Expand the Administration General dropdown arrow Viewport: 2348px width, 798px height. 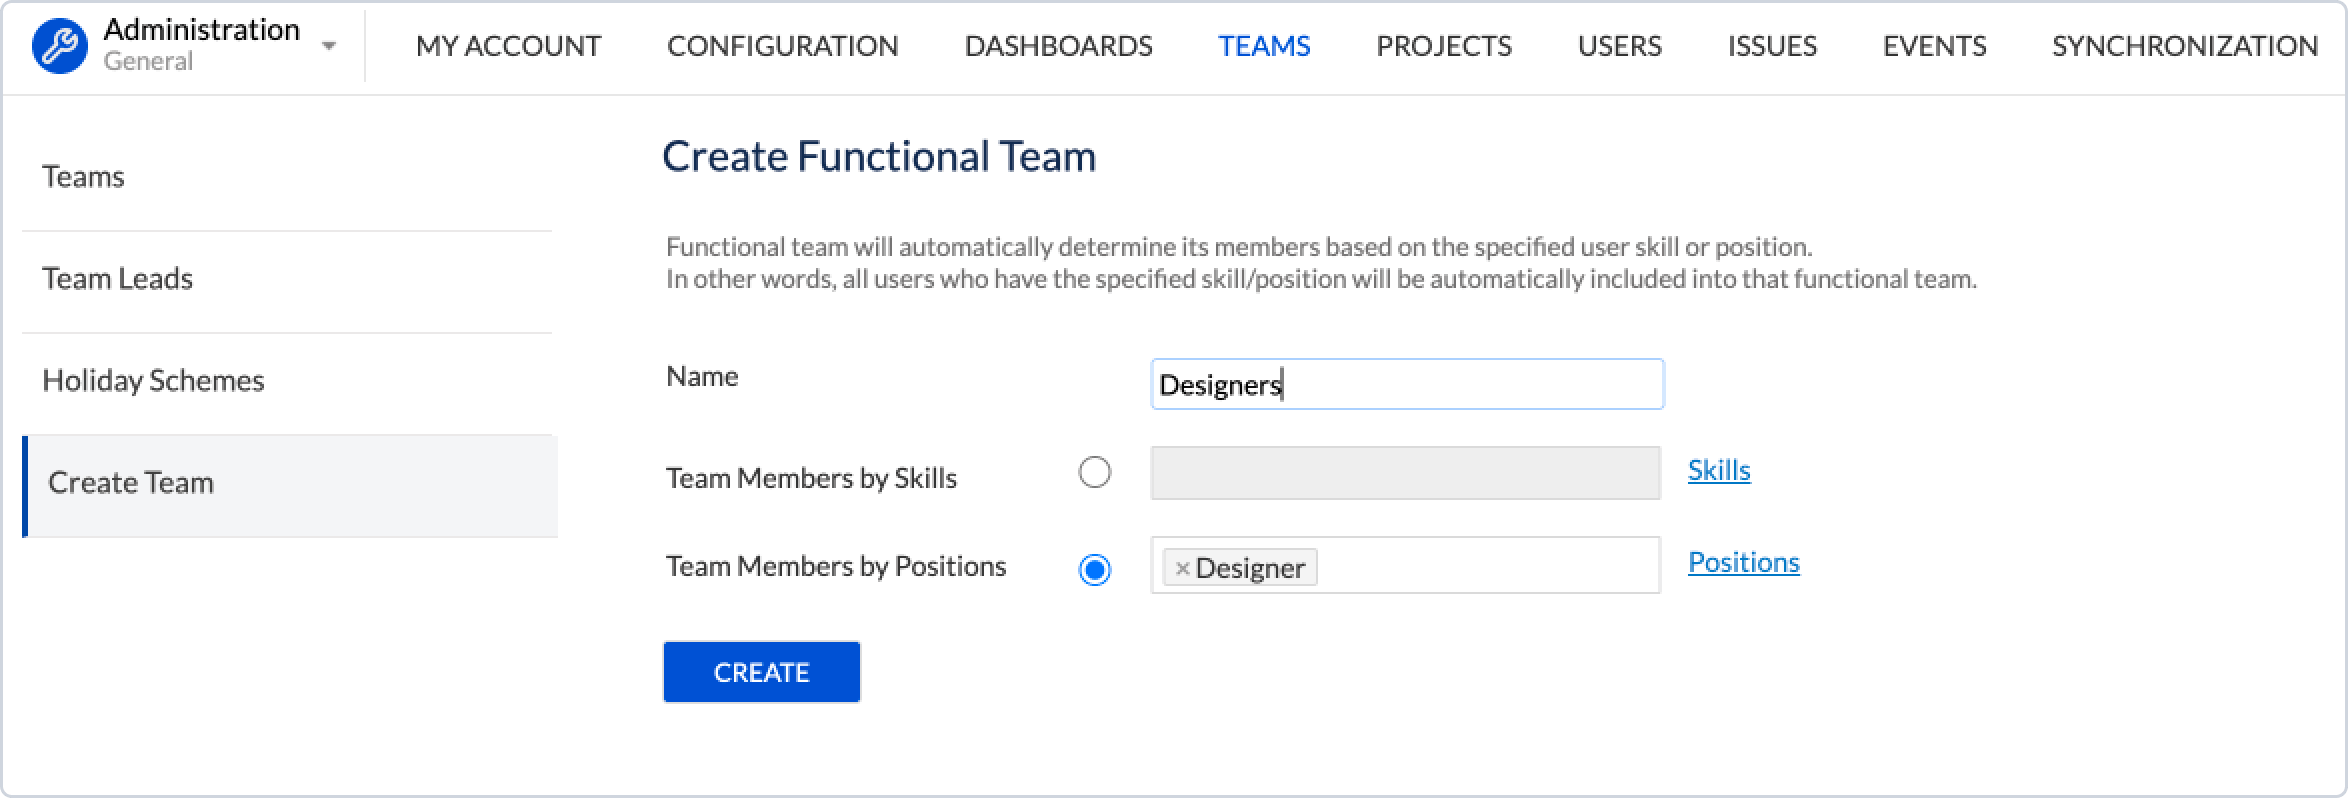(328, 46)
